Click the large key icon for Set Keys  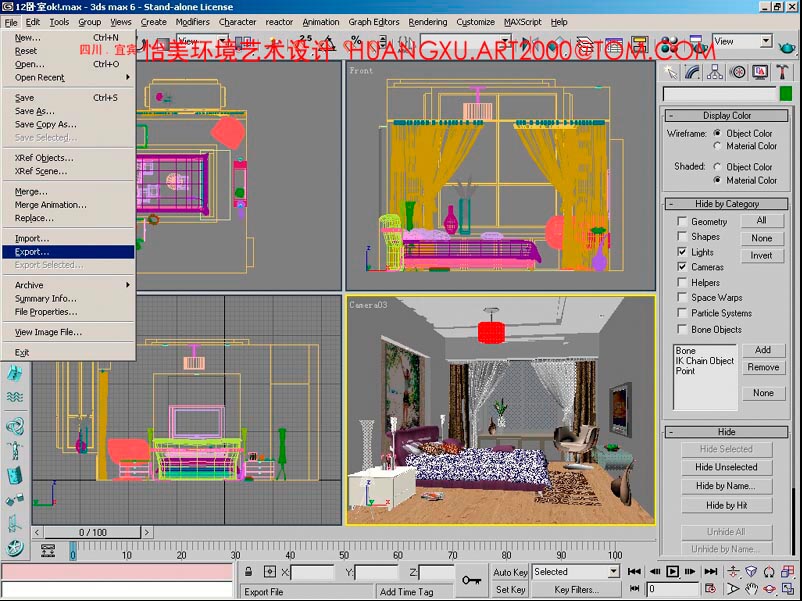472,580
